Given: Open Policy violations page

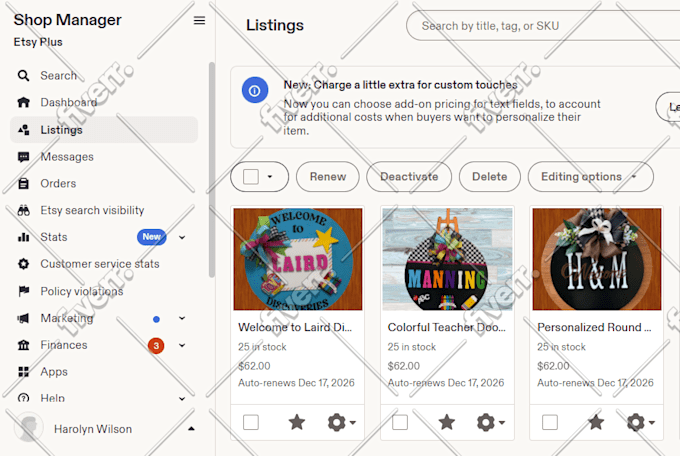Looking at the screenshot, I should point(82,291).
